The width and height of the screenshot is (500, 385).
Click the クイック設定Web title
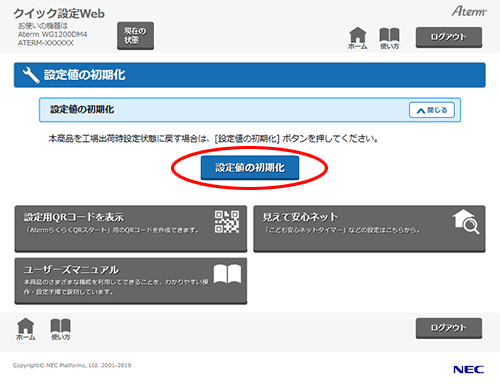[x=59, y=13]
